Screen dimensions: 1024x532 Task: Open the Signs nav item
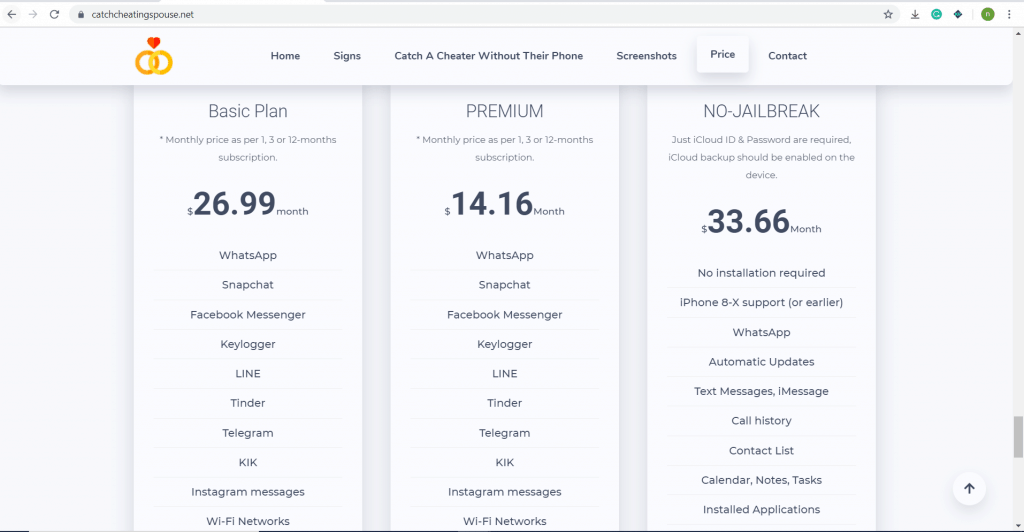pos(347,55)
